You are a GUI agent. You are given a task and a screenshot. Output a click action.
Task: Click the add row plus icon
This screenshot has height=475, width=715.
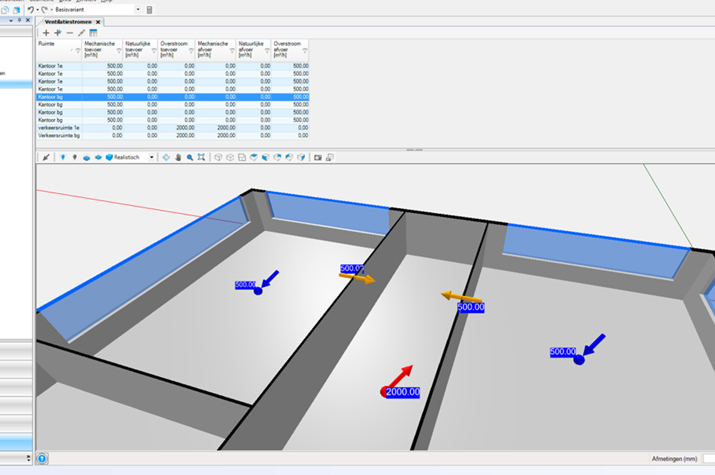click(45, 33)
